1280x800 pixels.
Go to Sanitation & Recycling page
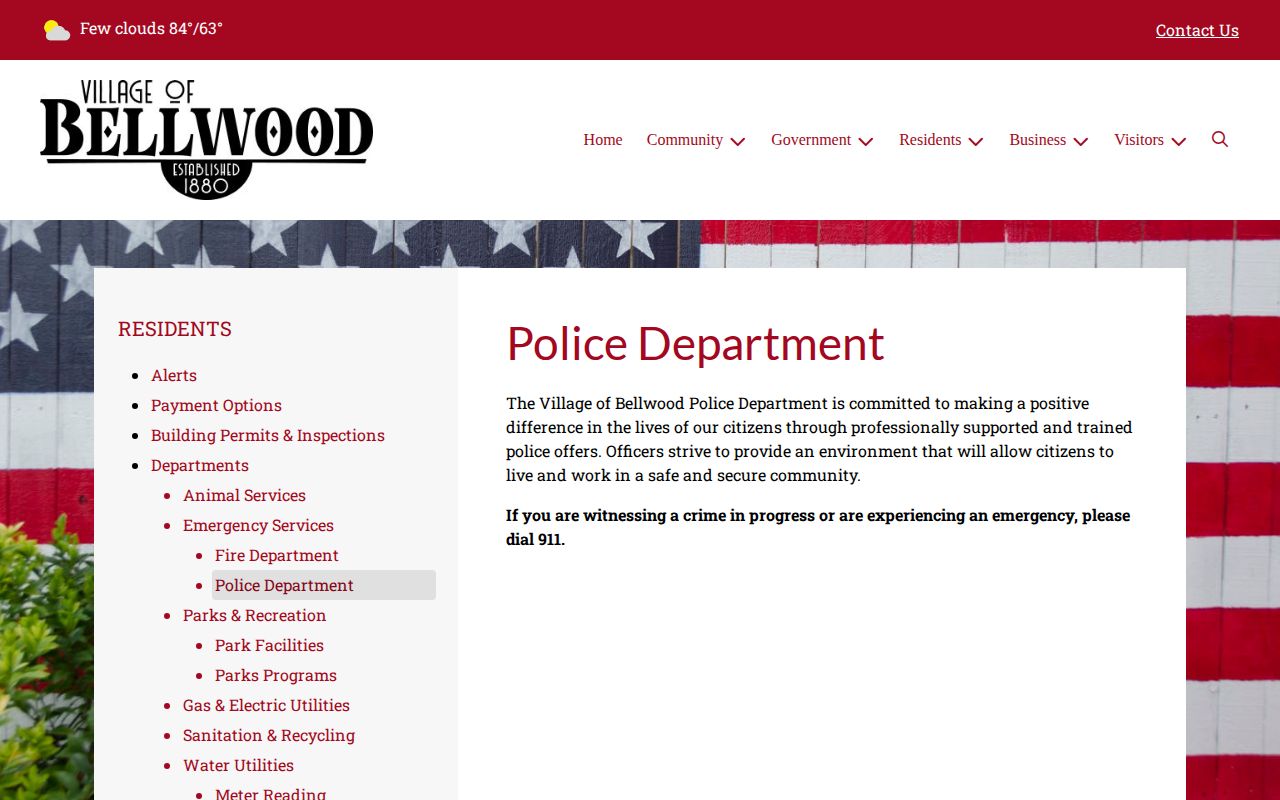click(269, 735)
